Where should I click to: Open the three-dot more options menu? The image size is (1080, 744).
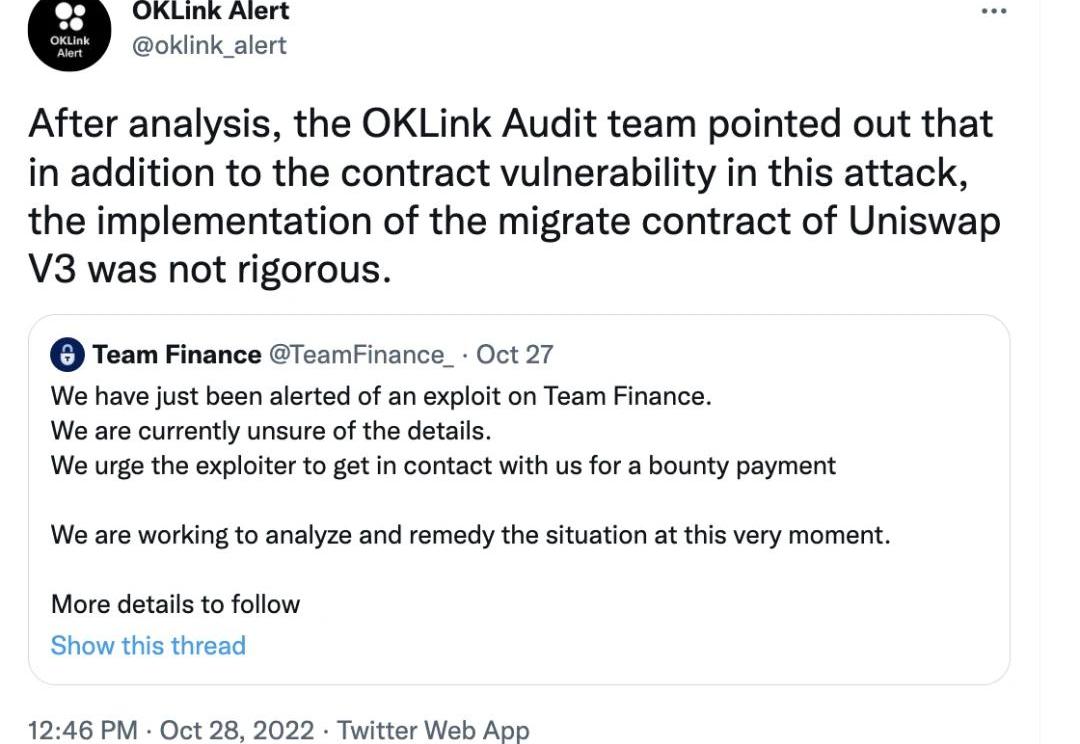click(x=993, y=11)
